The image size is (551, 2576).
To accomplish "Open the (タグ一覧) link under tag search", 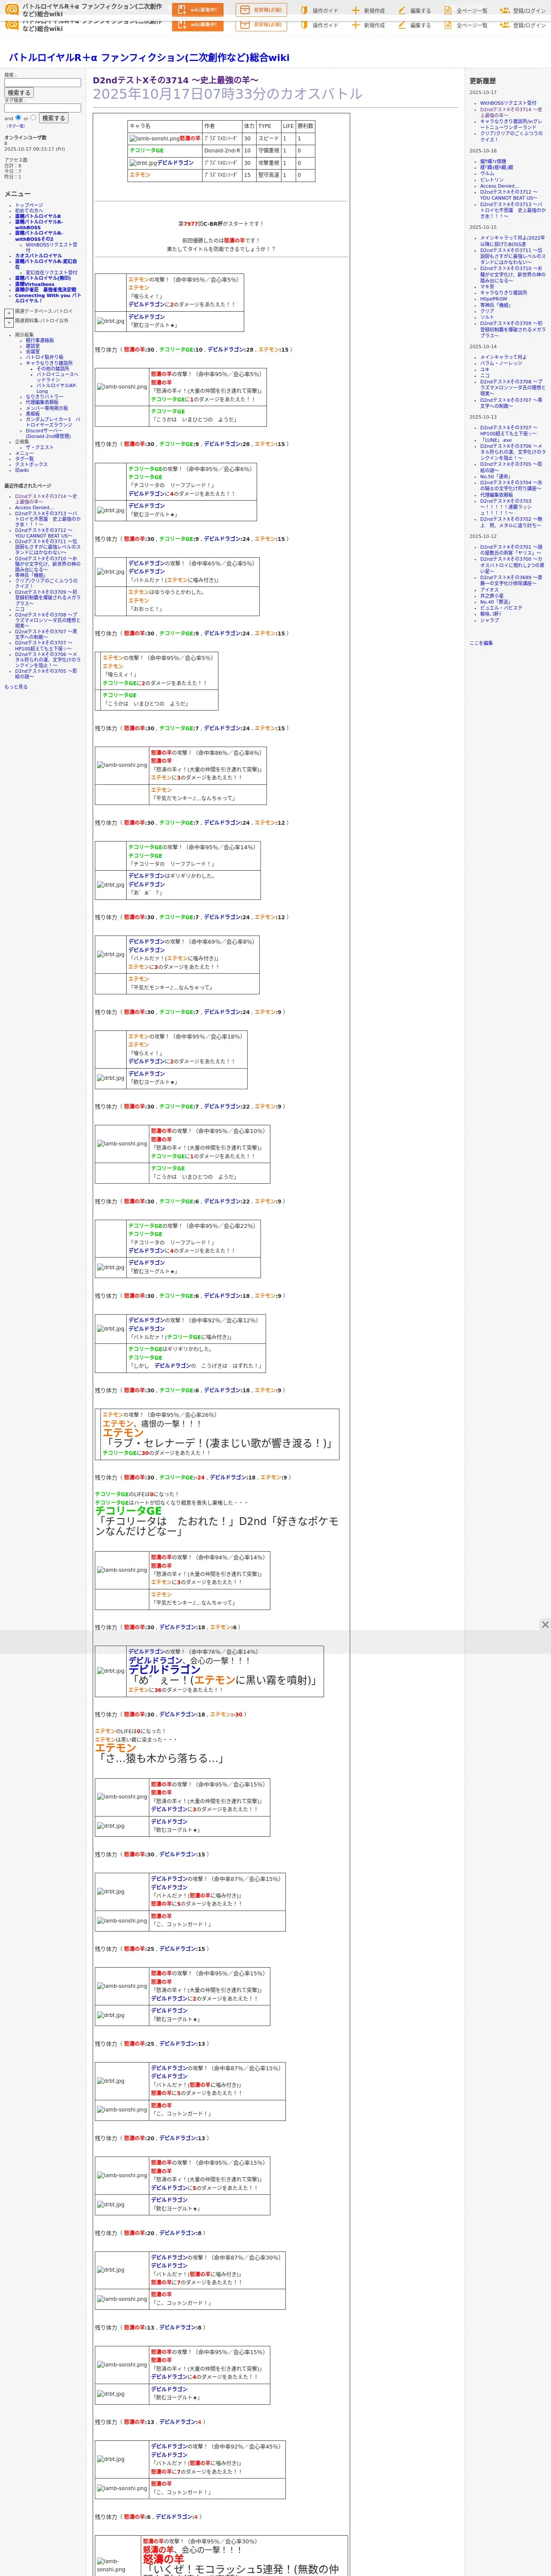I will tap(16, 126).
